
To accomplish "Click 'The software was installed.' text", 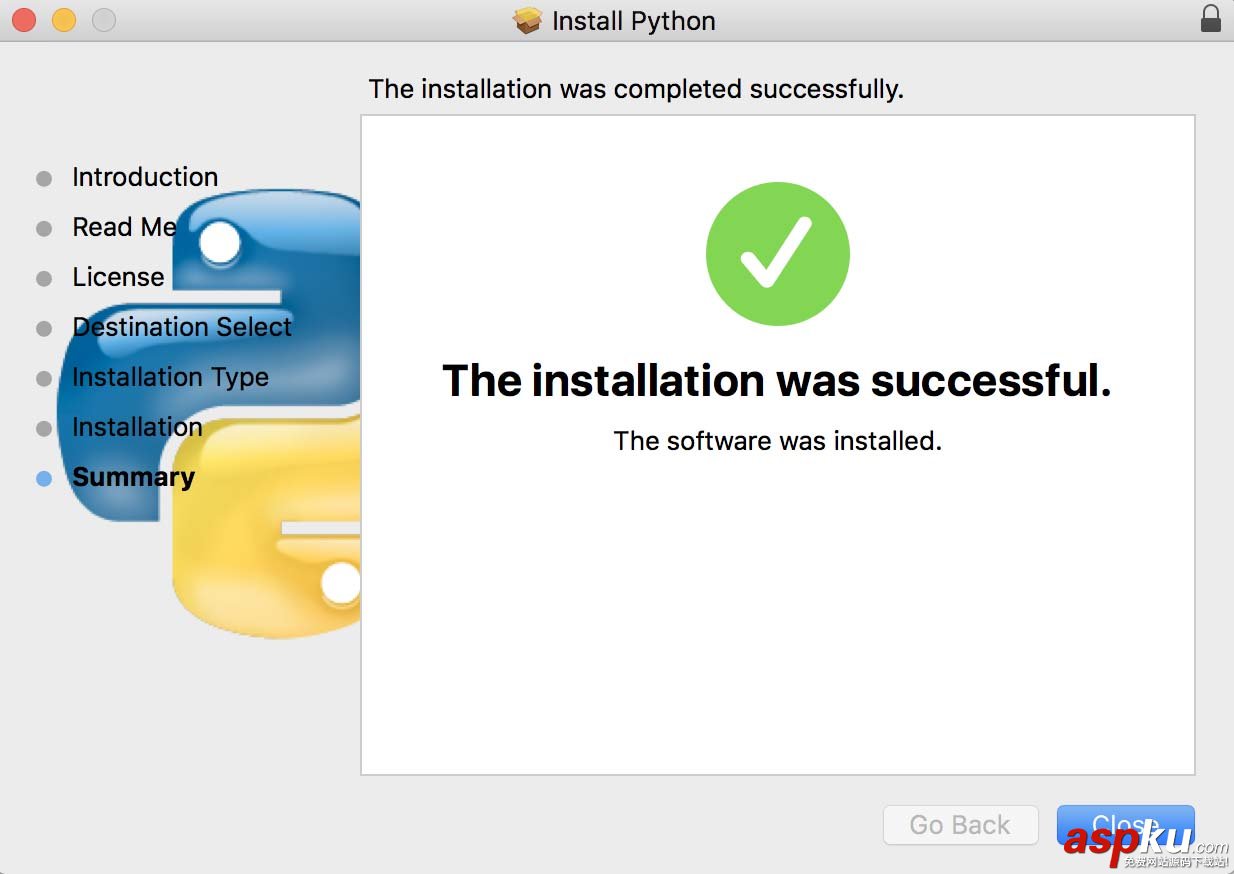I will click(778, 440).
